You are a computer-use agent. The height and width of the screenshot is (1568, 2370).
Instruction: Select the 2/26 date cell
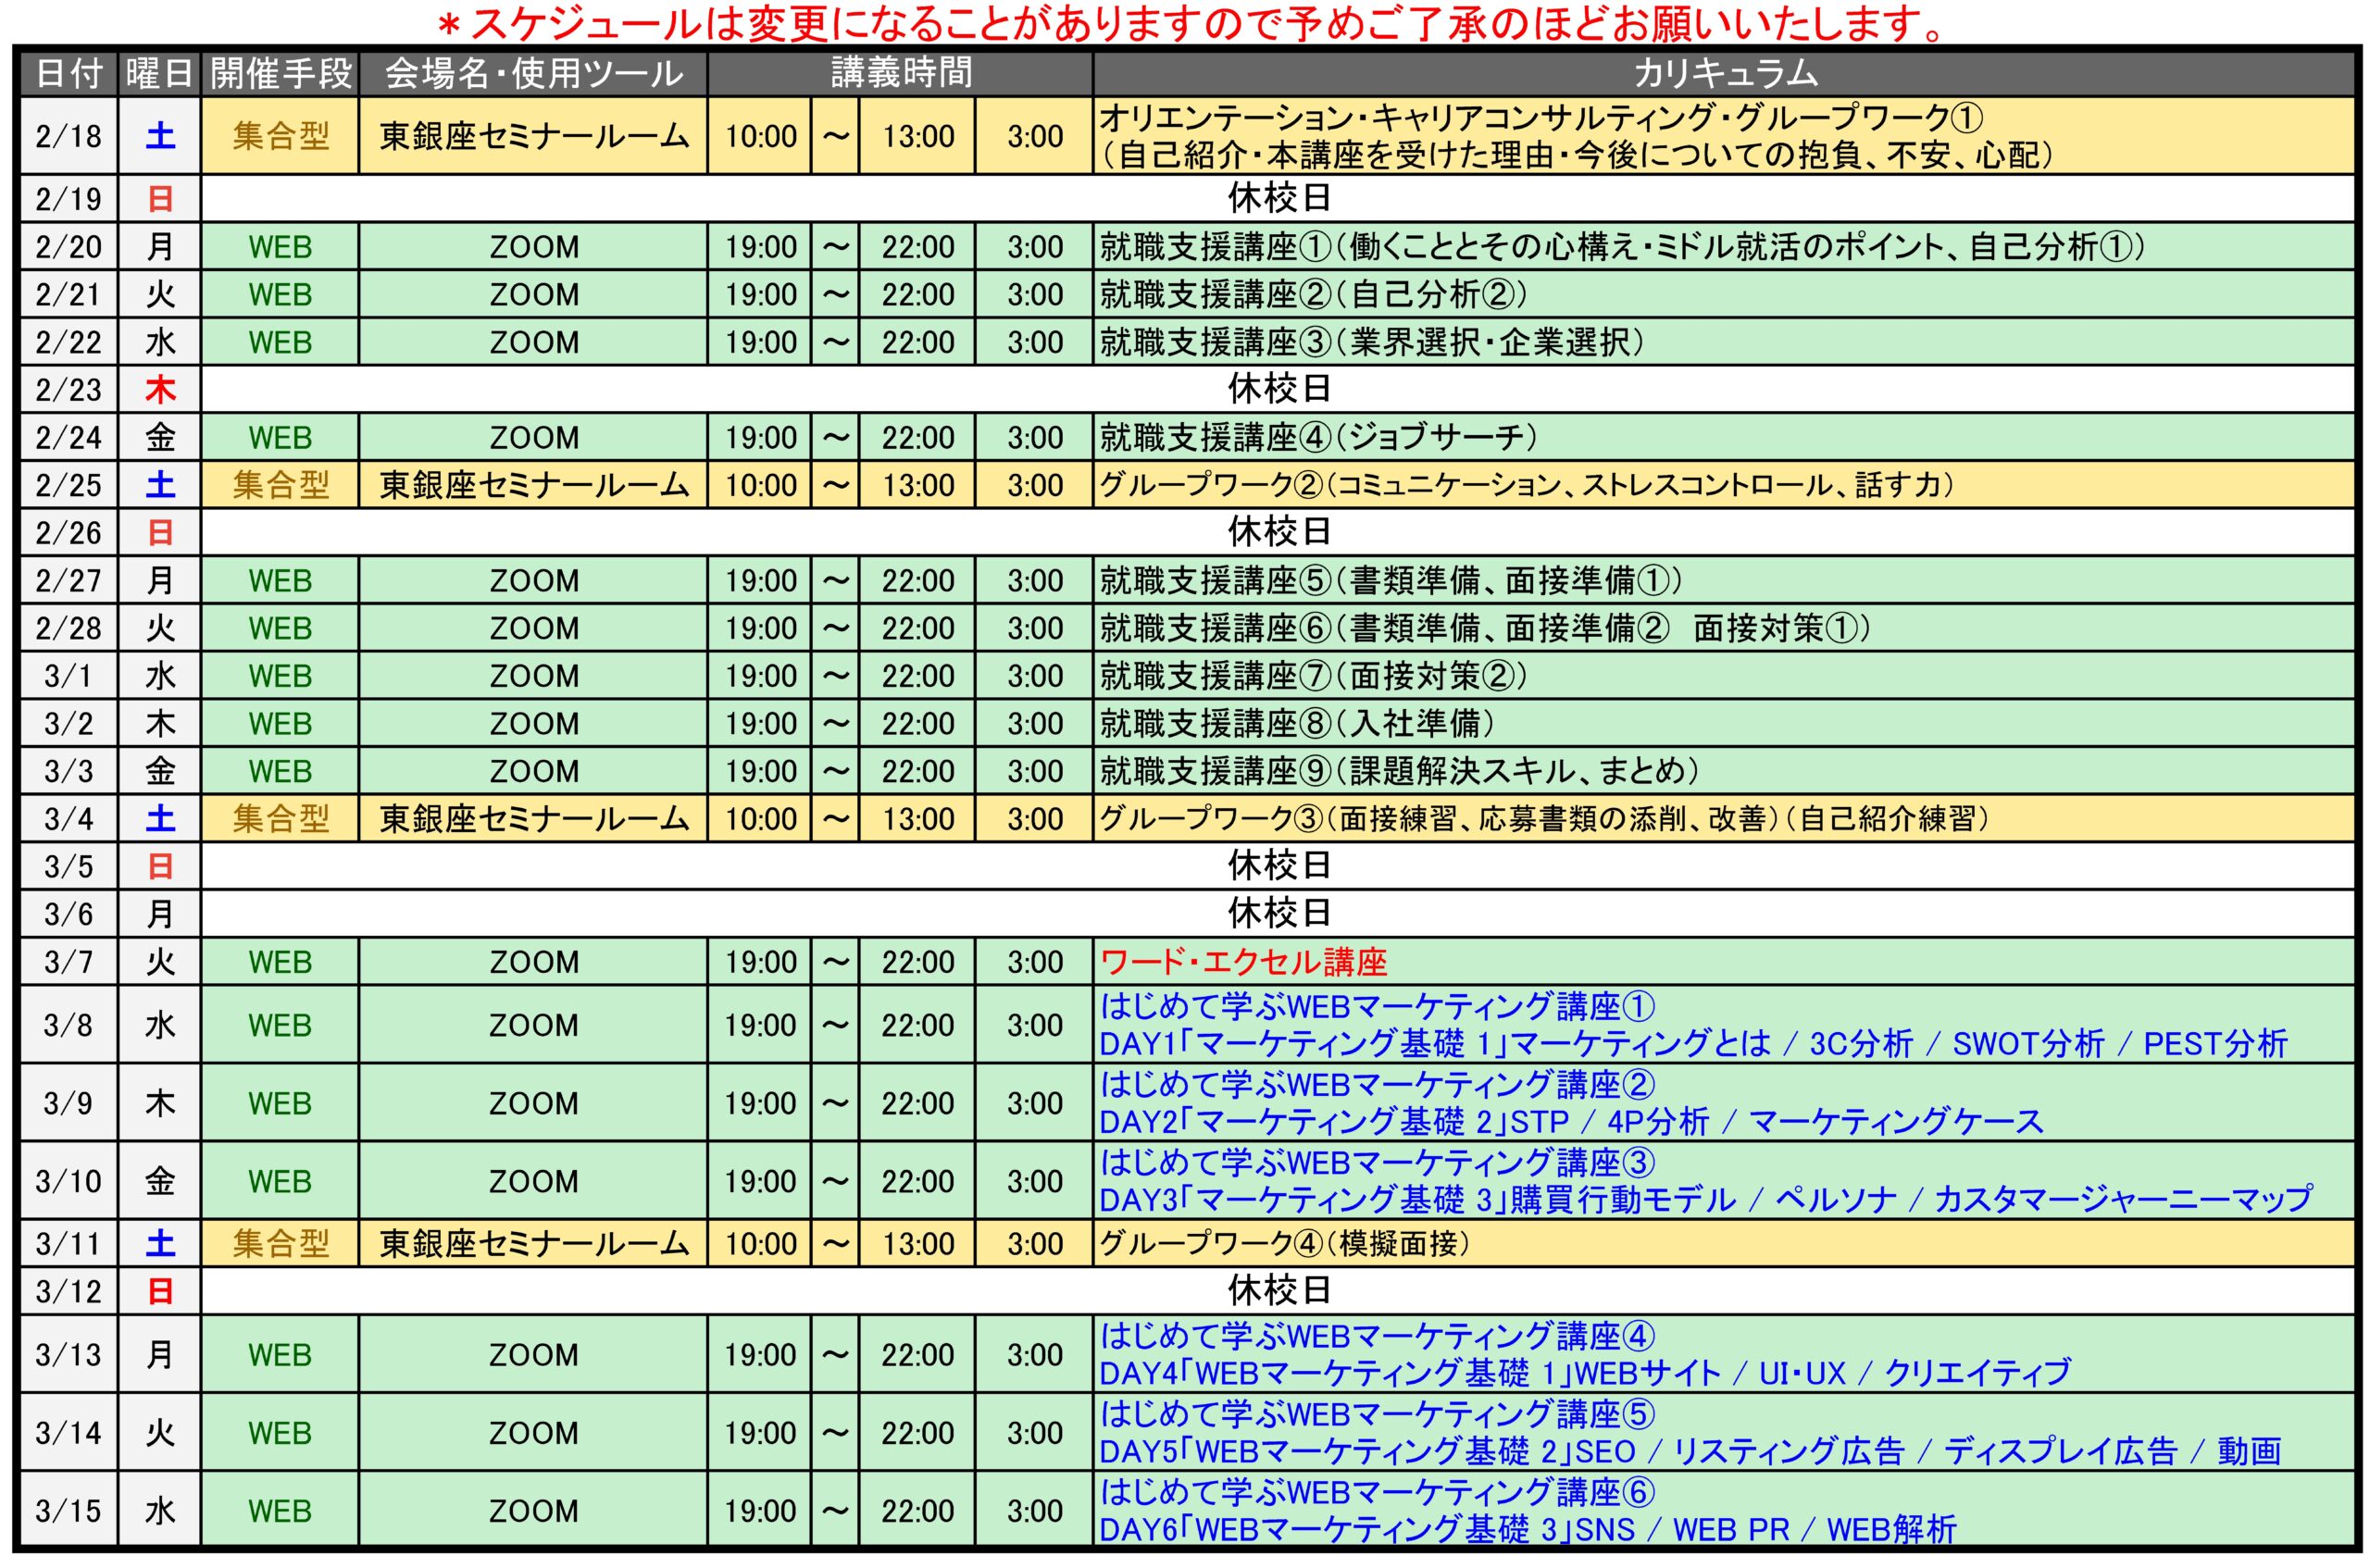pyautogui.click(x=69, y=532)
